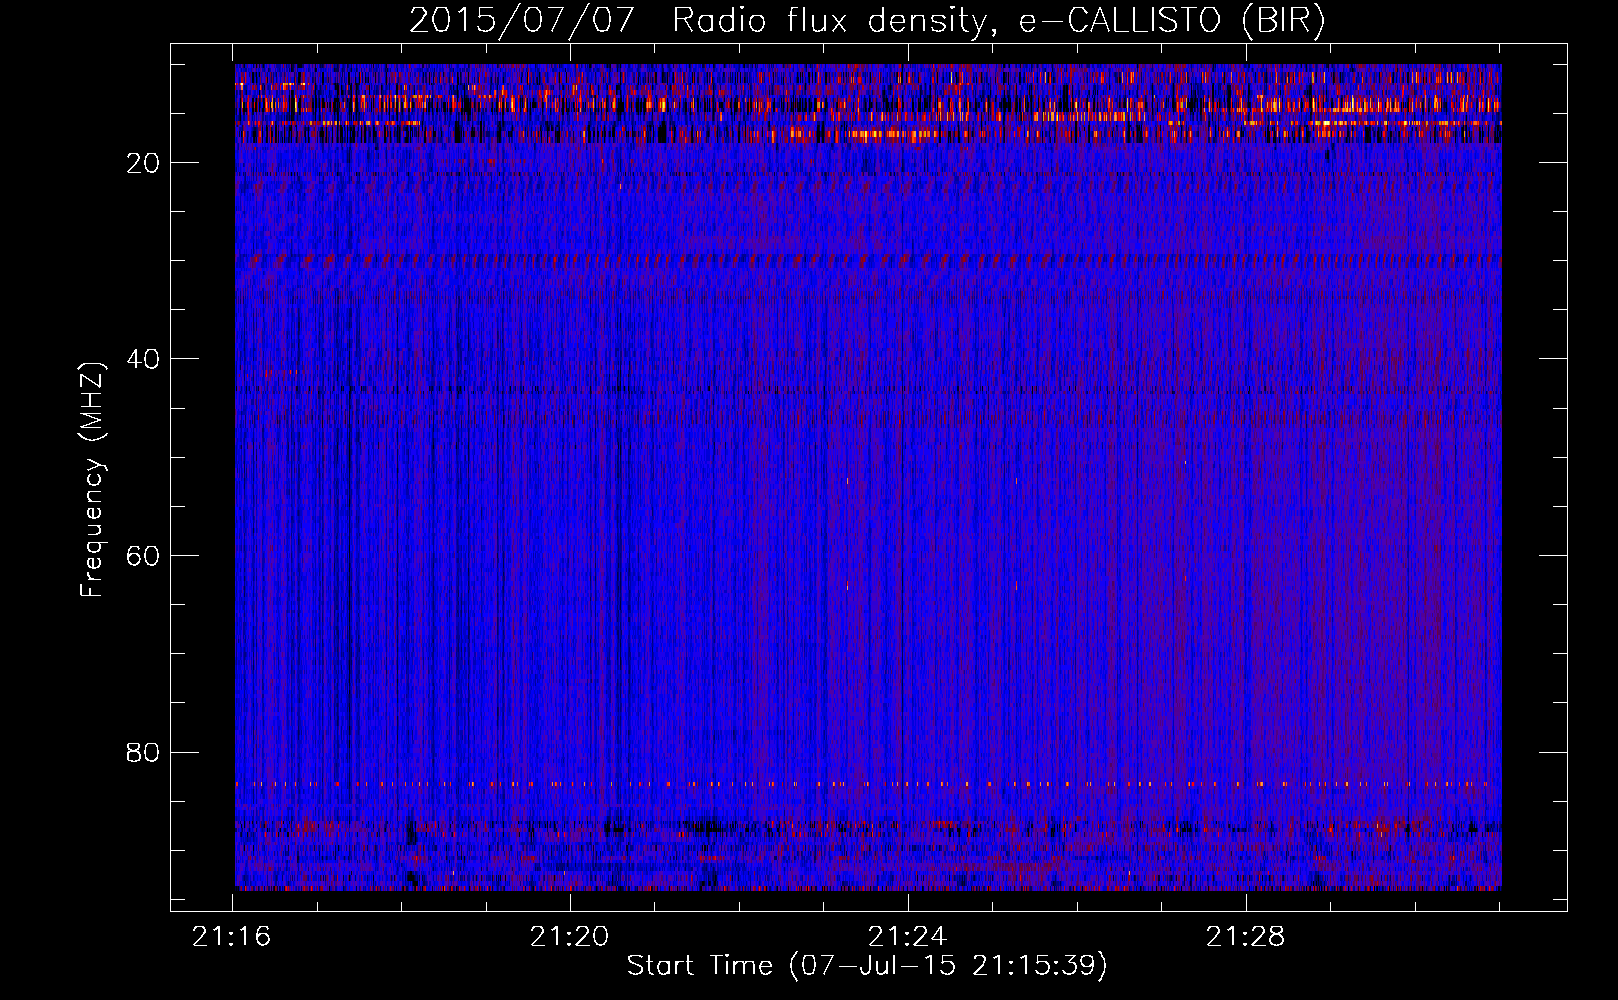
Task: Click the reddish noisy band near 88 MHz
Action: [868, 827]
